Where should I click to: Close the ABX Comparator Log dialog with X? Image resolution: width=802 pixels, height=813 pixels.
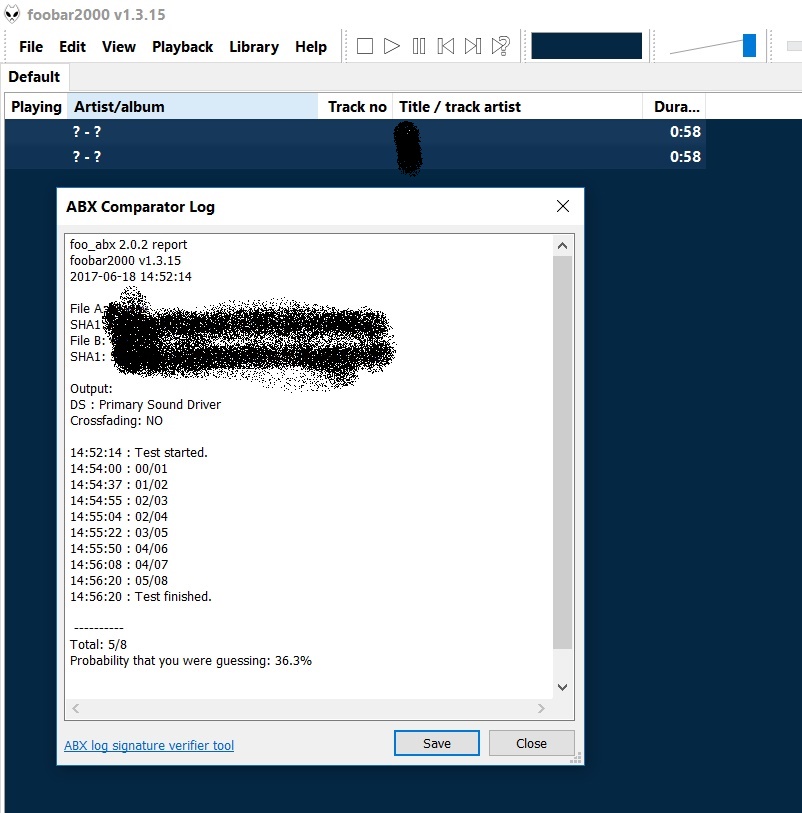click(563, 206)
